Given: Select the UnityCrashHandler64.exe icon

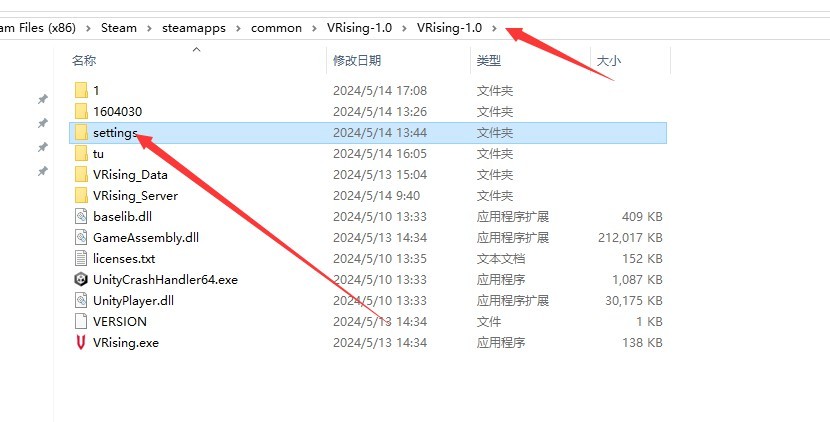Looking at the screenshot, I should pos(81,280).
